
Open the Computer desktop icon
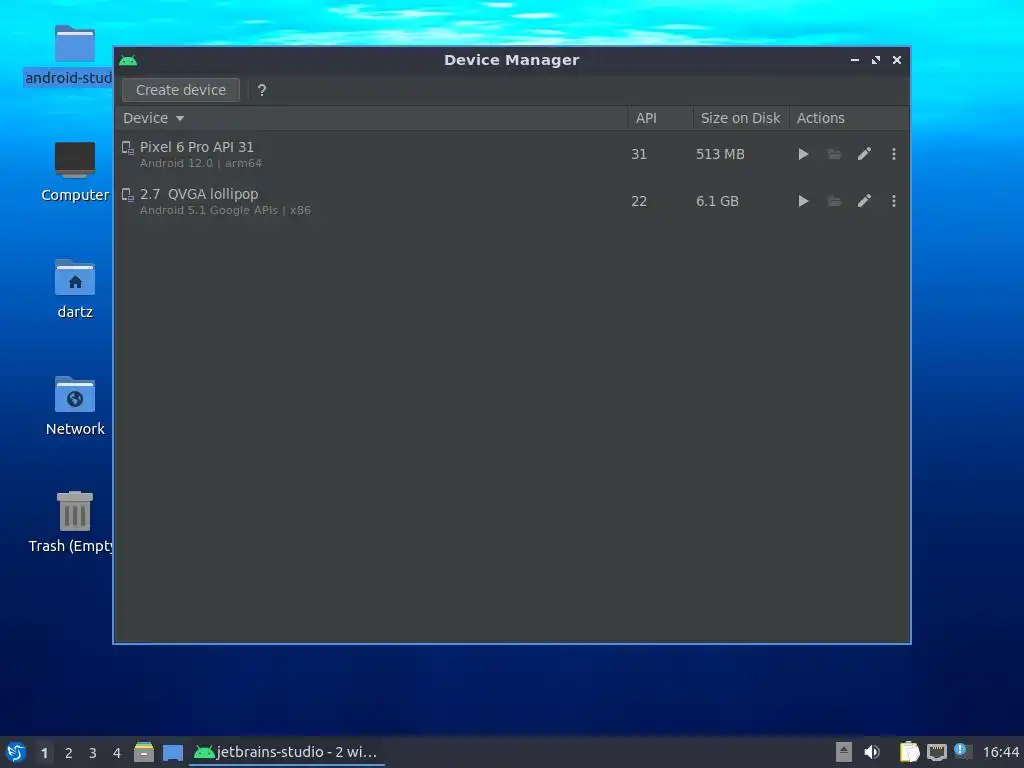tap(74, 160)
